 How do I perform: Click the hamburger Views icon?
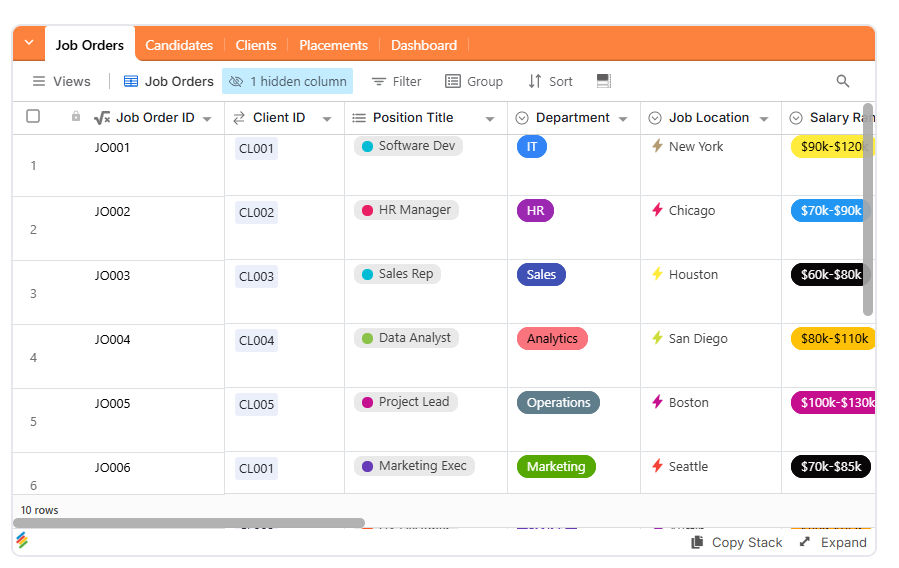(x=39, y=81)
